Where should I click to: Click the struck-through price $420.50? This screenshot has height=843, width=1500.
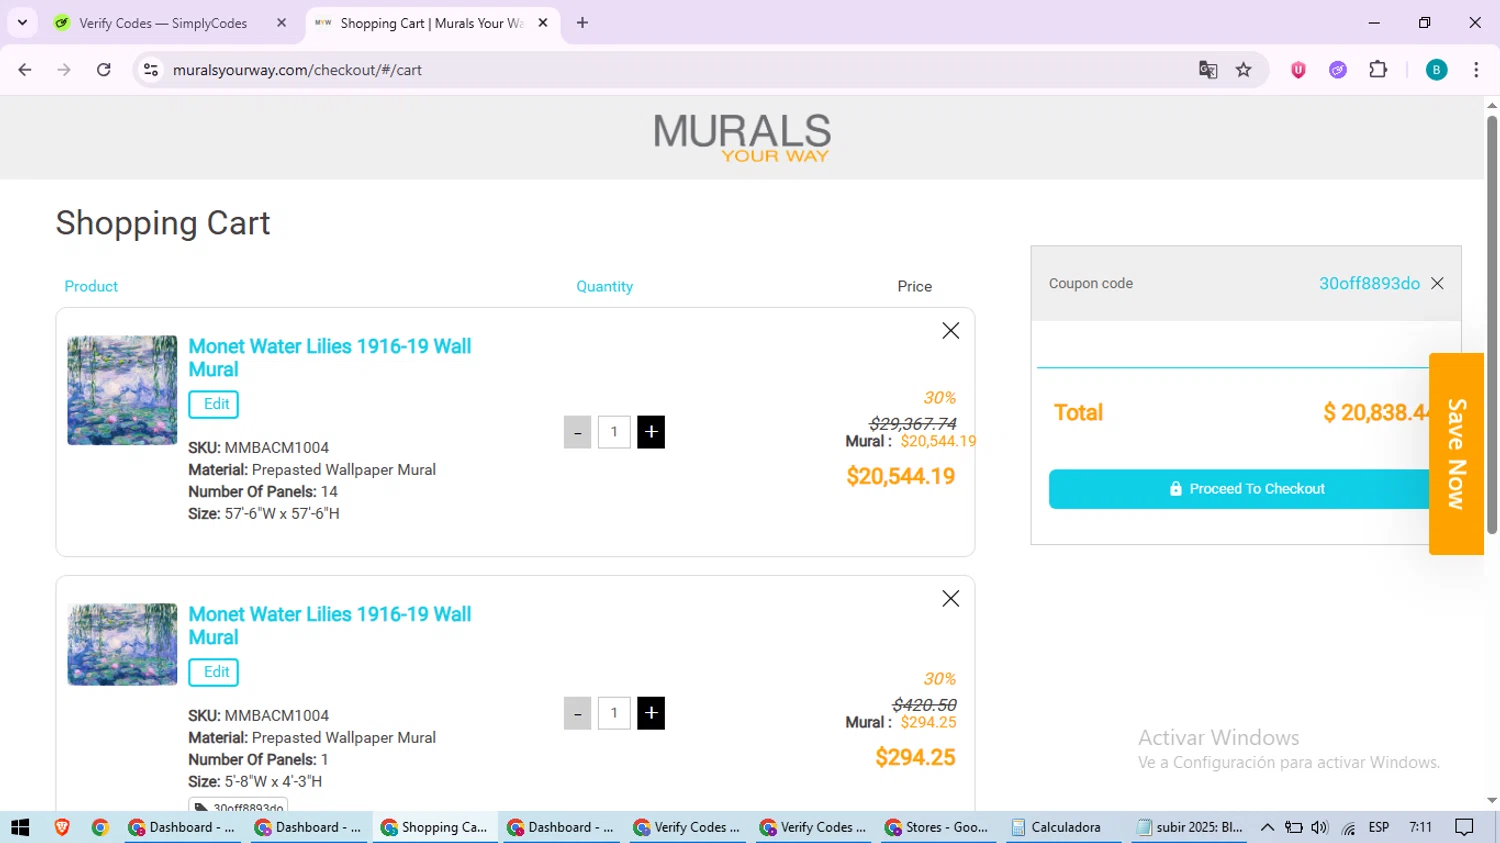pos(924,705)
